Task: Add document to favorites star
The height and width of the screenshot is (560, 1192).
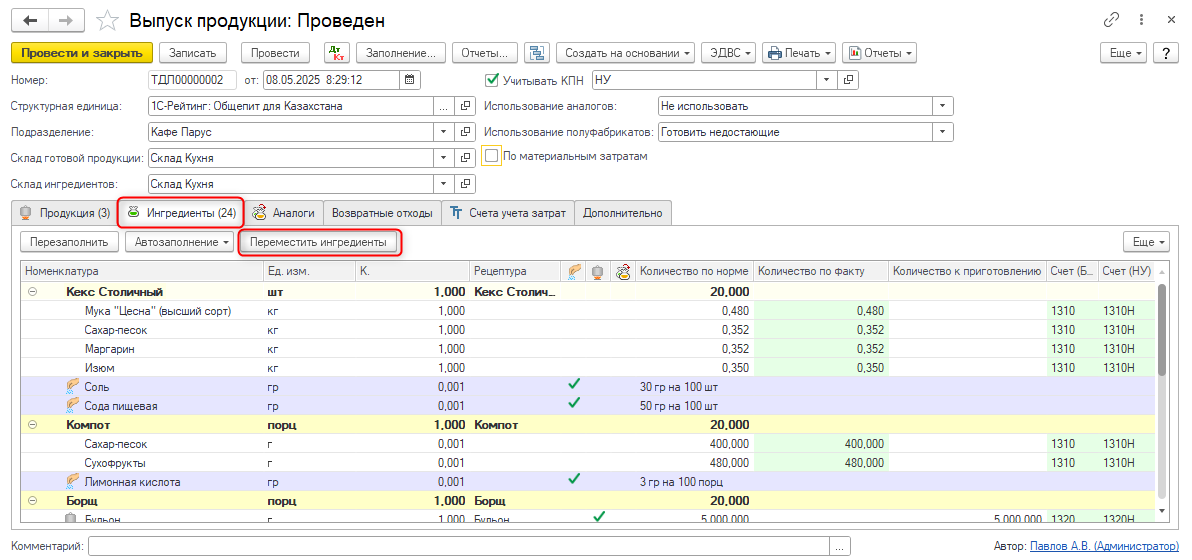Action: point(105,21)
